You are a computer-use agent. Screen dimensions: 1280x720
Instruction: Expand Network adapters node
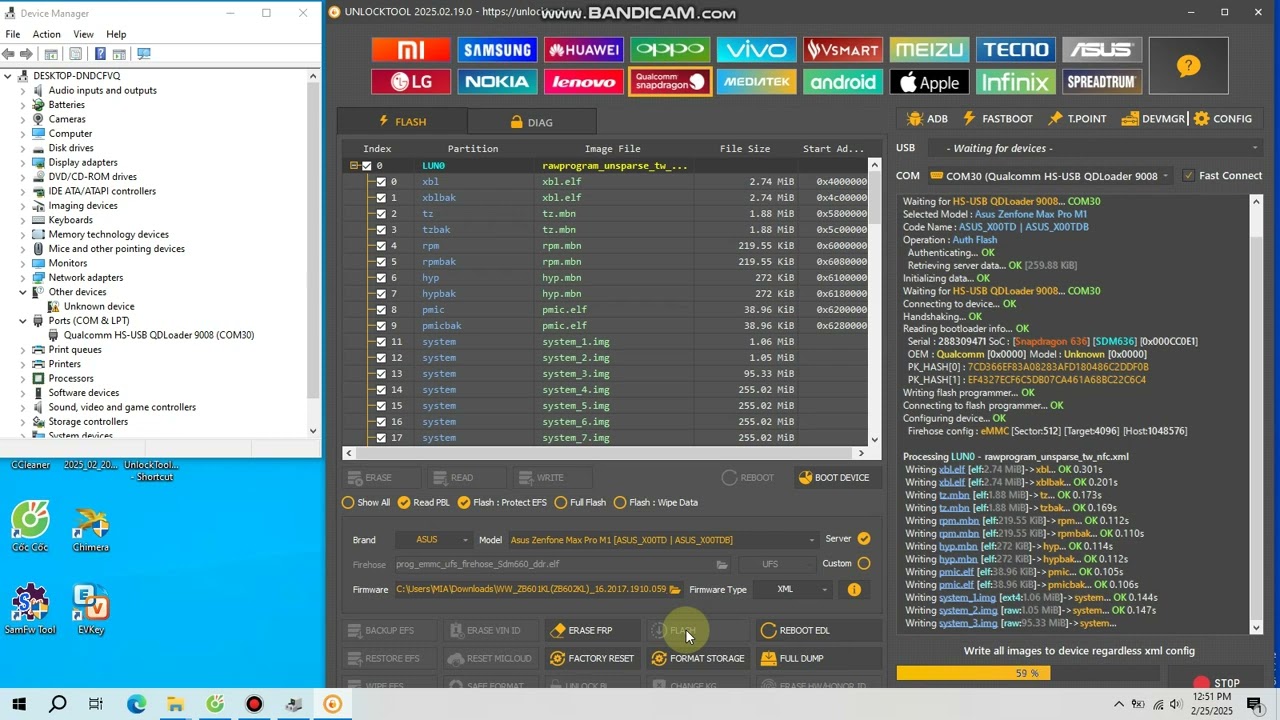23,278
